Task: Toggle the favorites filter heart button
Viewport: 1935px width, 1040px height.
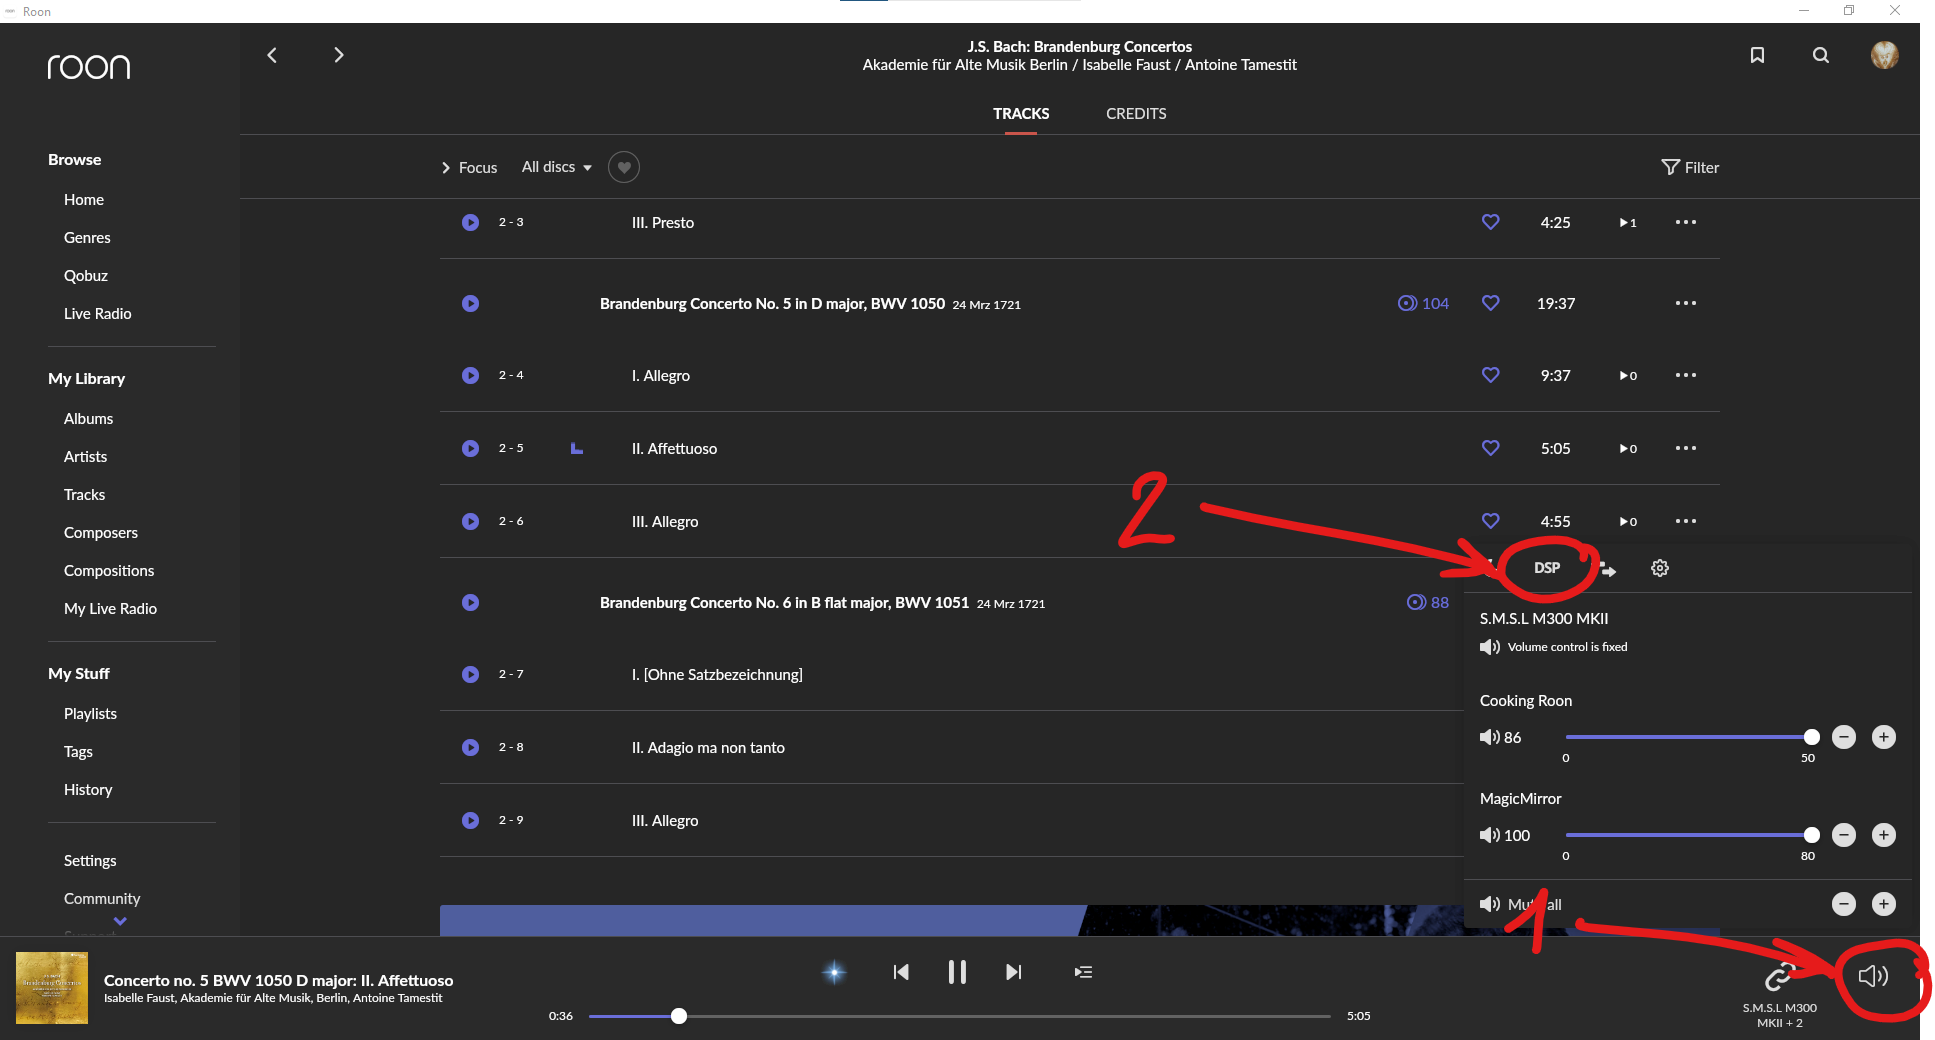Action: click(x=624, y=167)
